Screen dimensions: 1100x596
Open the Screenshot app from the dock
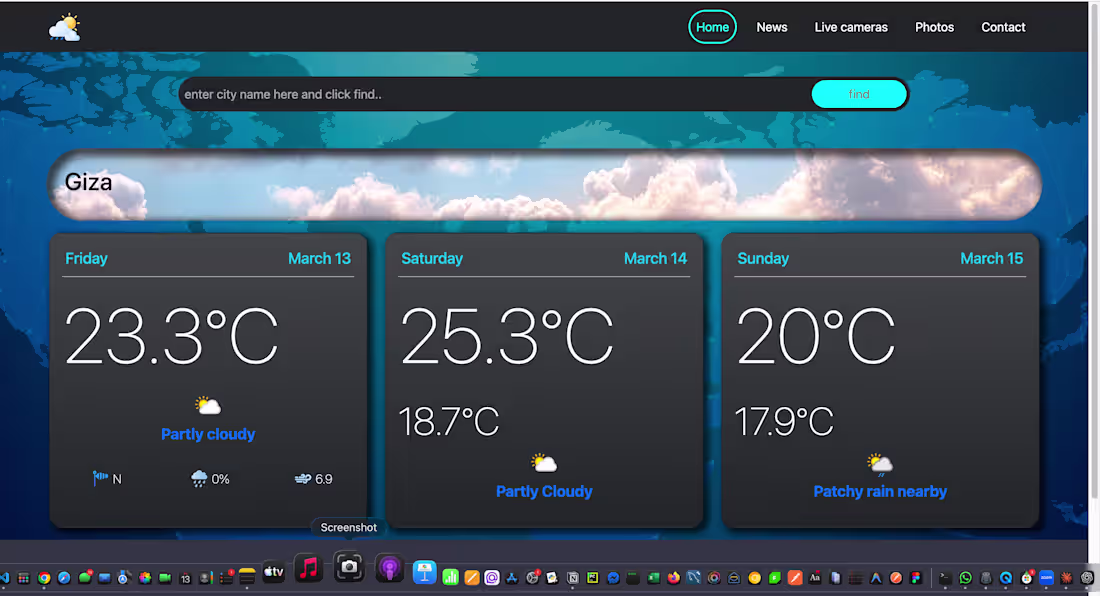pyautogui.click(x=348, y=568)
